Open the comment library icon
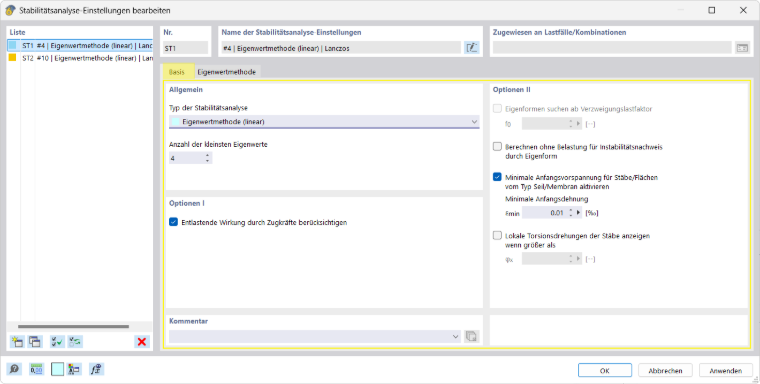The width and height of the screenshot is (760, 384). 471,336
